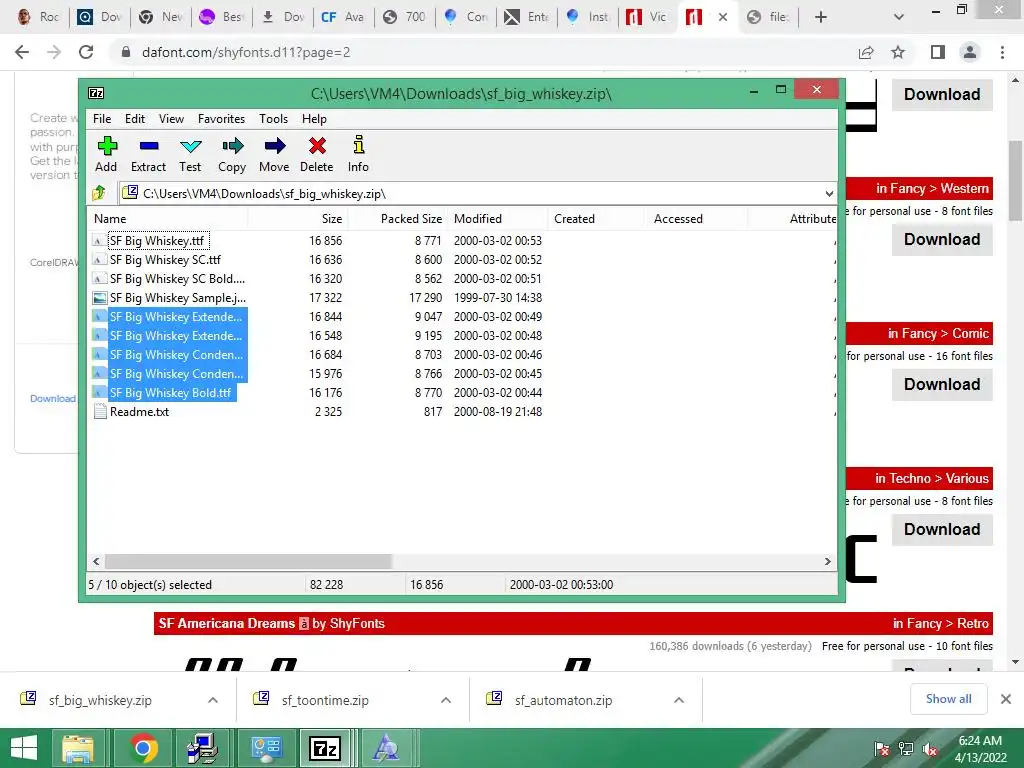Go up one folder level in 7-Zip
This screenshot has height=768, width=1024.
[x=99, y=193]
